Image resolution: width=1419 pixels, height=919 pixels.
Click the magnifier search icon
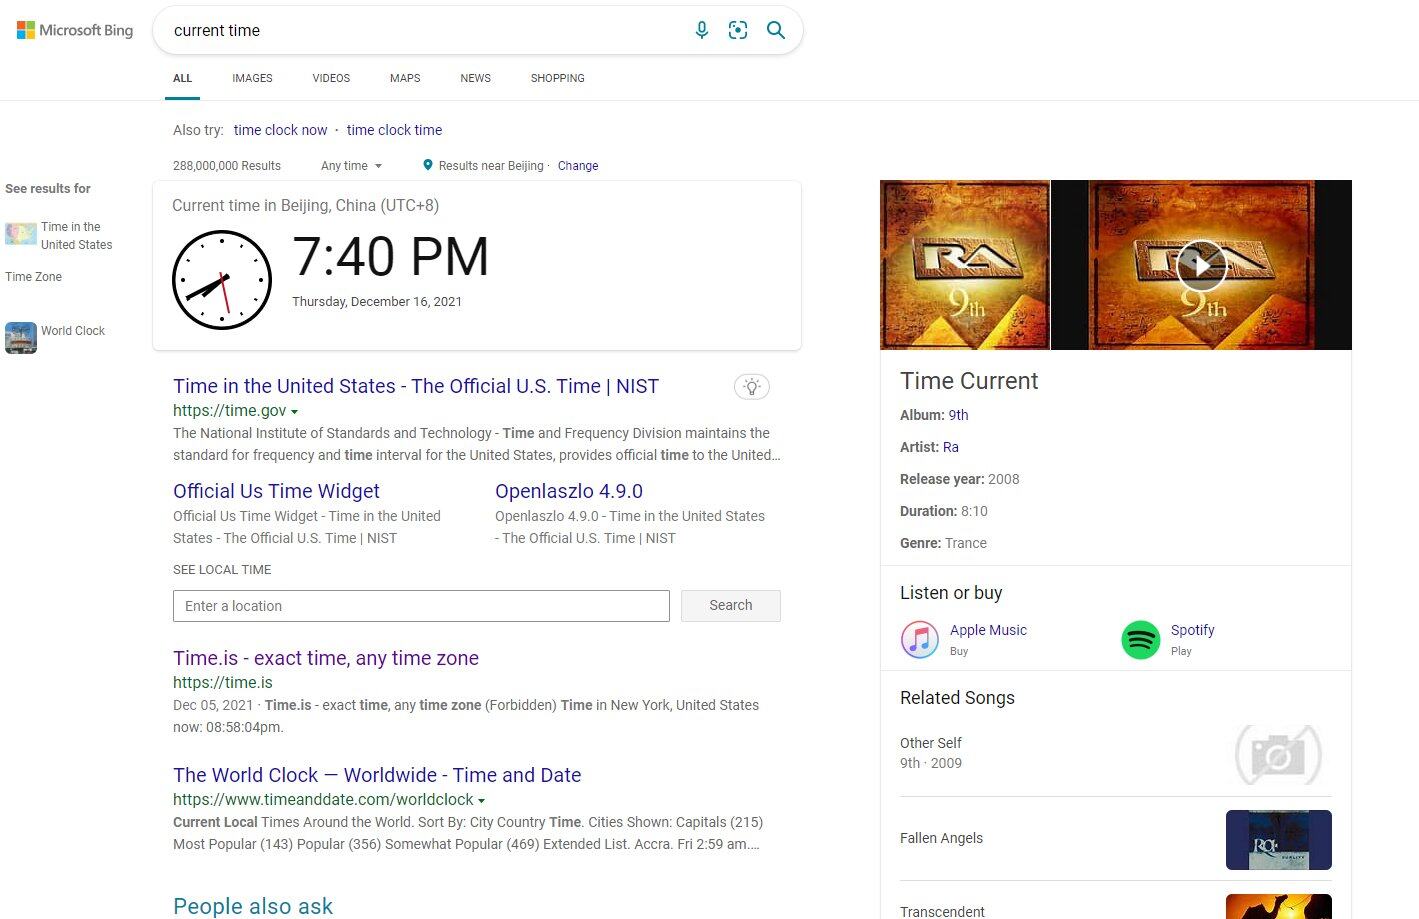(776, 30)
